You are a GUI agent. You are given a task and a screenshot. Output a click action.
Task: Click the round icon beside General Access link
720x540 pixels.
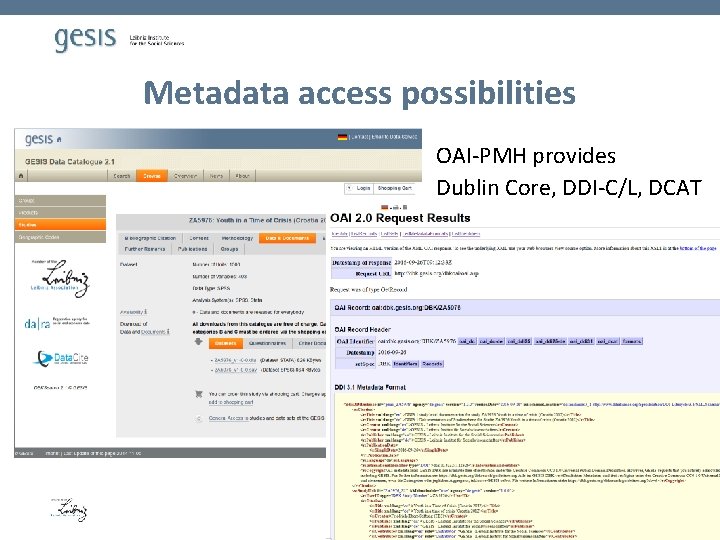[x=199, y=418]
